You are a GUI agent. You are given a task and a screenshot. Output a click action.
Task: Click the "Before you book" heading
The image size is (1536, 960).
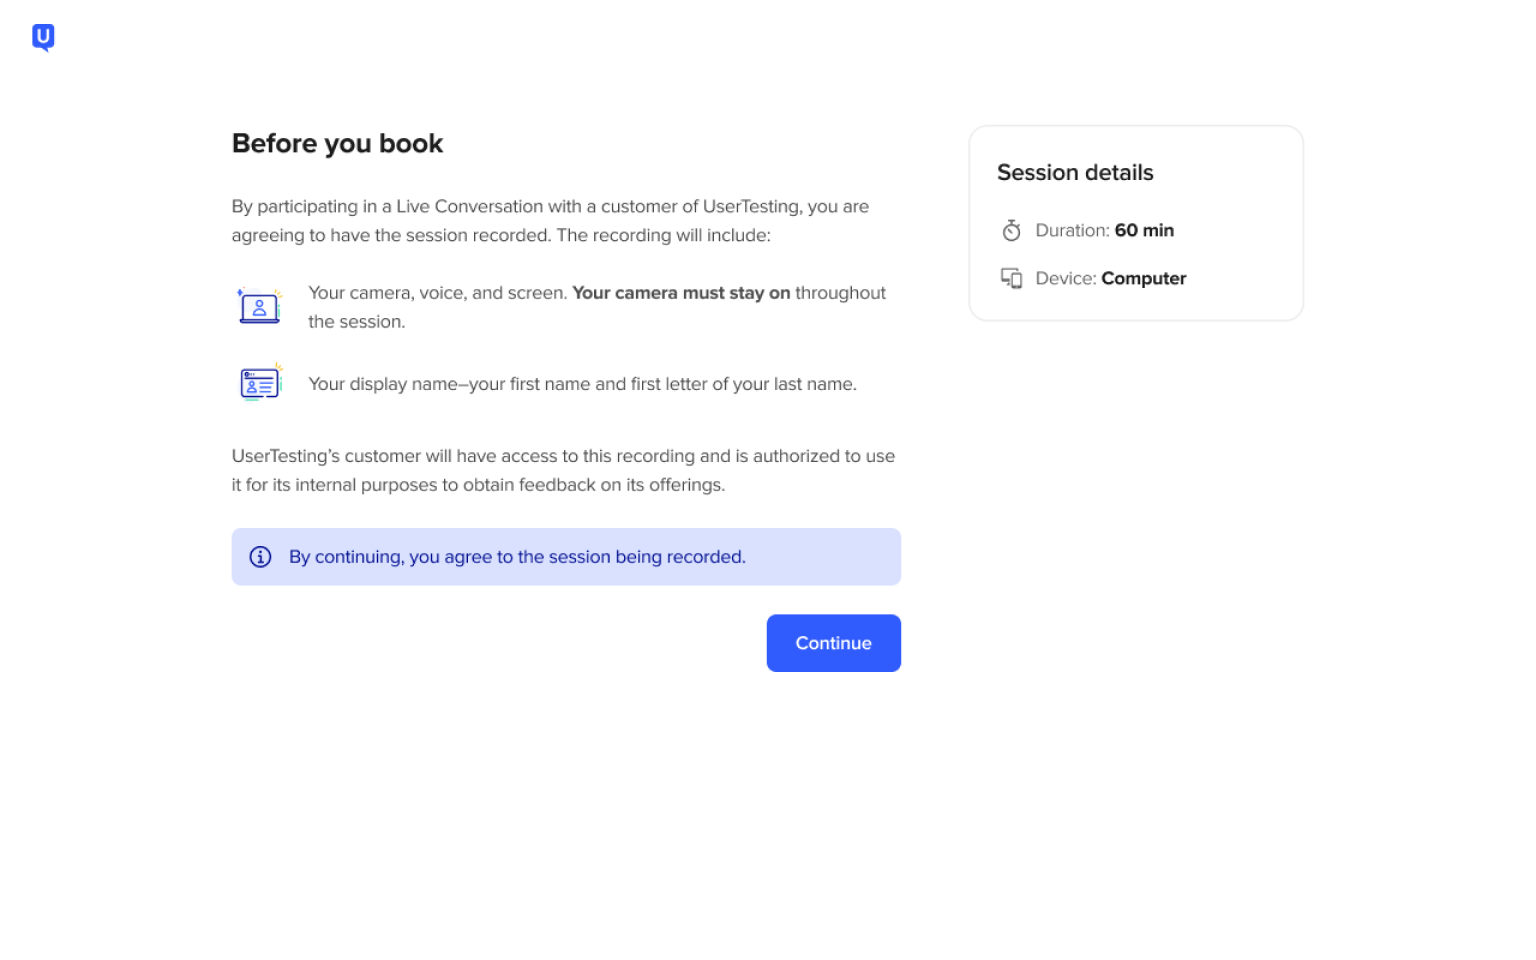tap(337, 143)
